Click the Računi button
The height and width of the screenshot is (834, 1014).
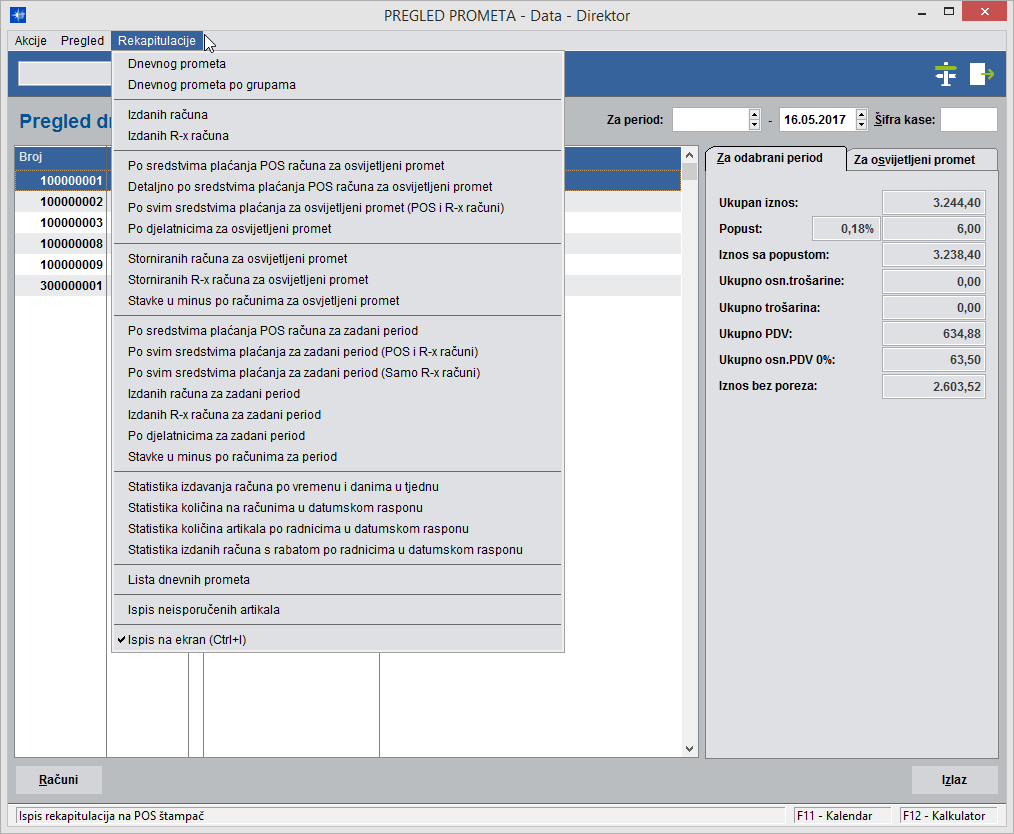(58, 780)
